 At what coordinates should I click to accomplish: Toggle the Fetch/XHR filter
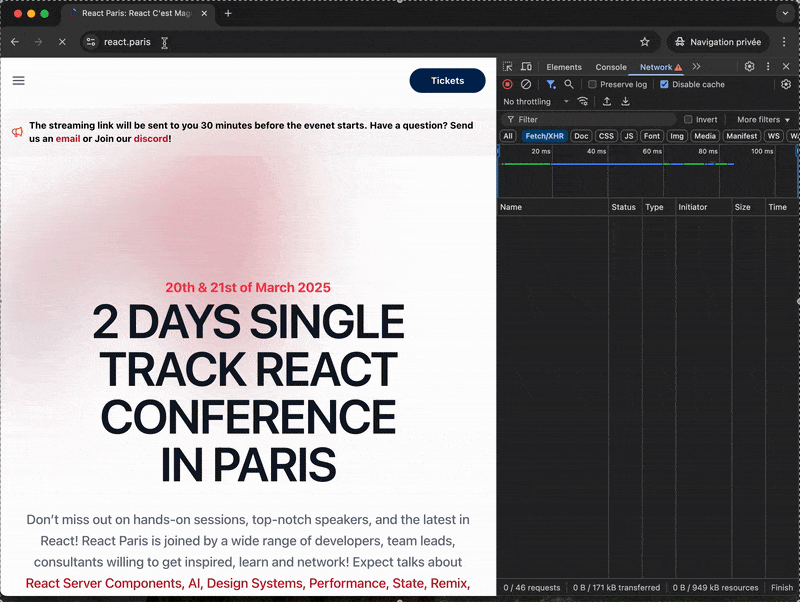(544, 136)
